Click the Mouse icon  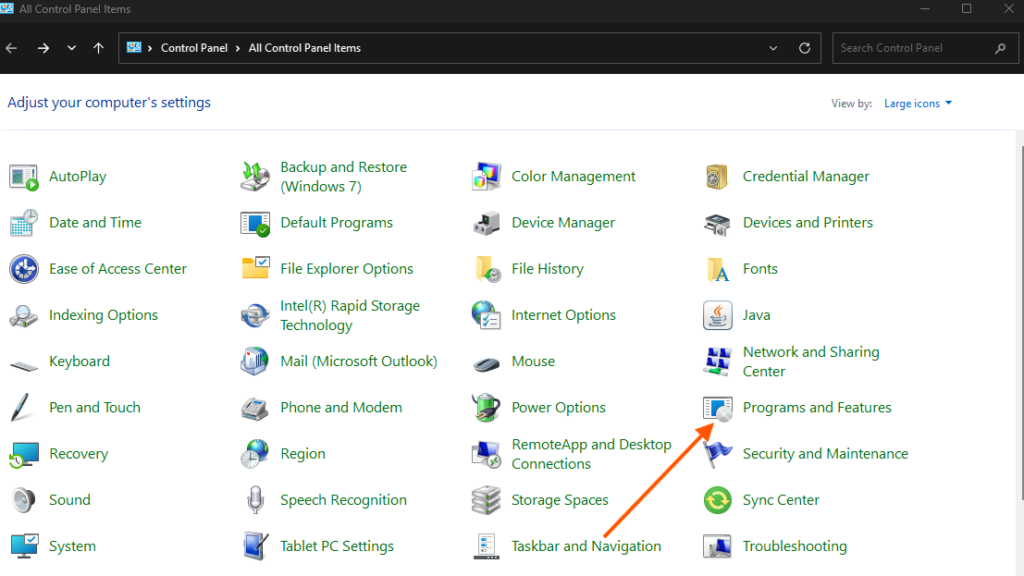(486, 363)
